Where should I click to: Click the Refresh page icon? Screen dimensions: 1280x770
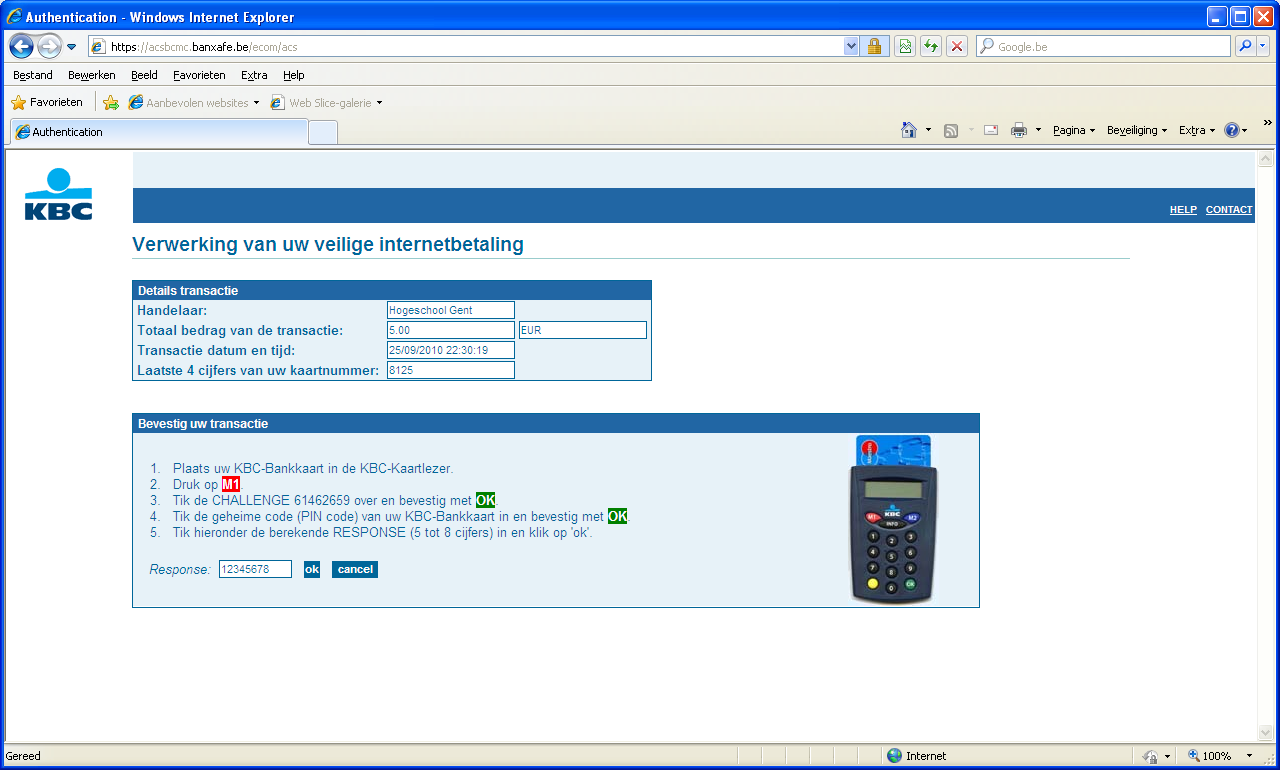[931, 46]
